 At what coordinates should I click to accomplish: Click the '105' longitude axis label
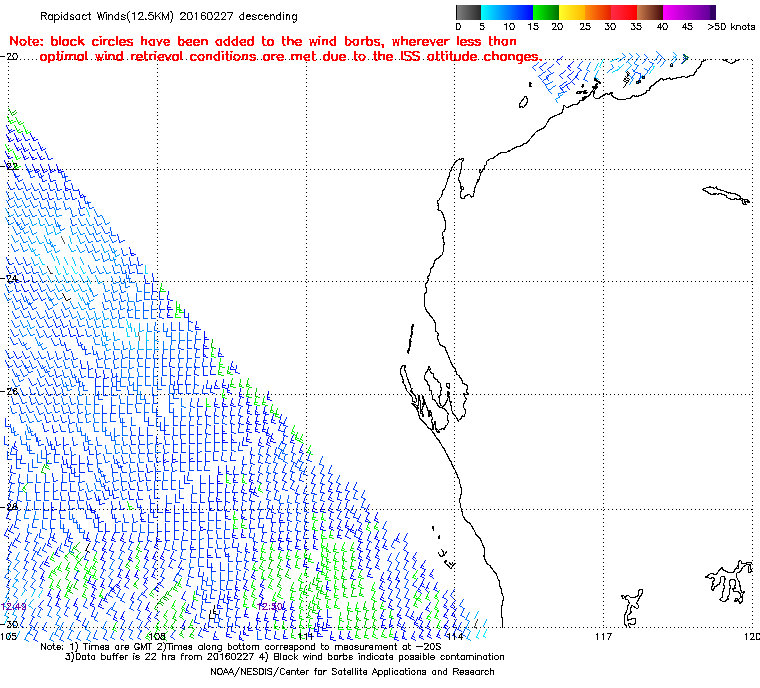click(x=8, y=636)
